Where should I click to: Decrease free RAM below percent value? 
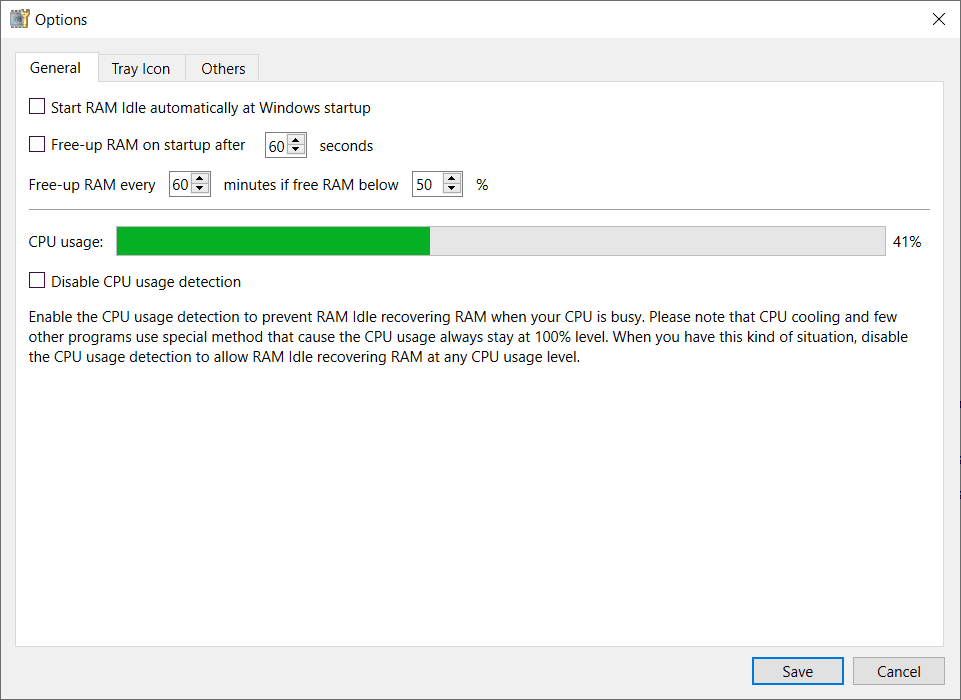point(452,189)
